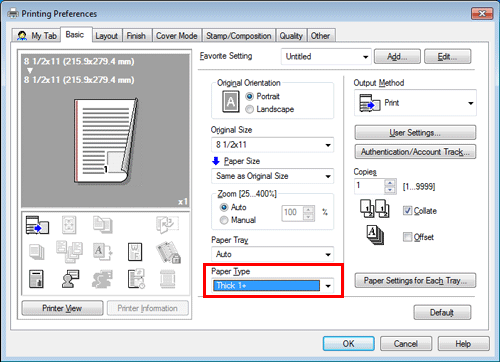Open the Paper Type dropdown
Viewport: 500px width, 362px height.
coord(273,286)
